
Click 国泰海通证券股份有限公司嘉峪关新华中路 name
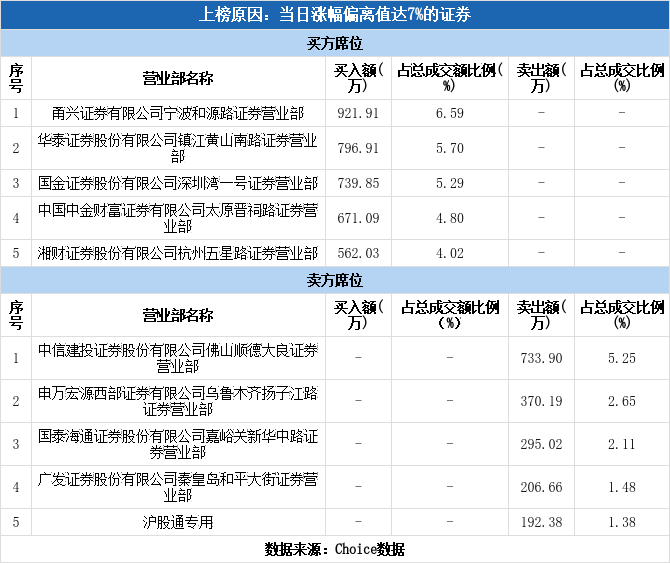pos(178,444)
